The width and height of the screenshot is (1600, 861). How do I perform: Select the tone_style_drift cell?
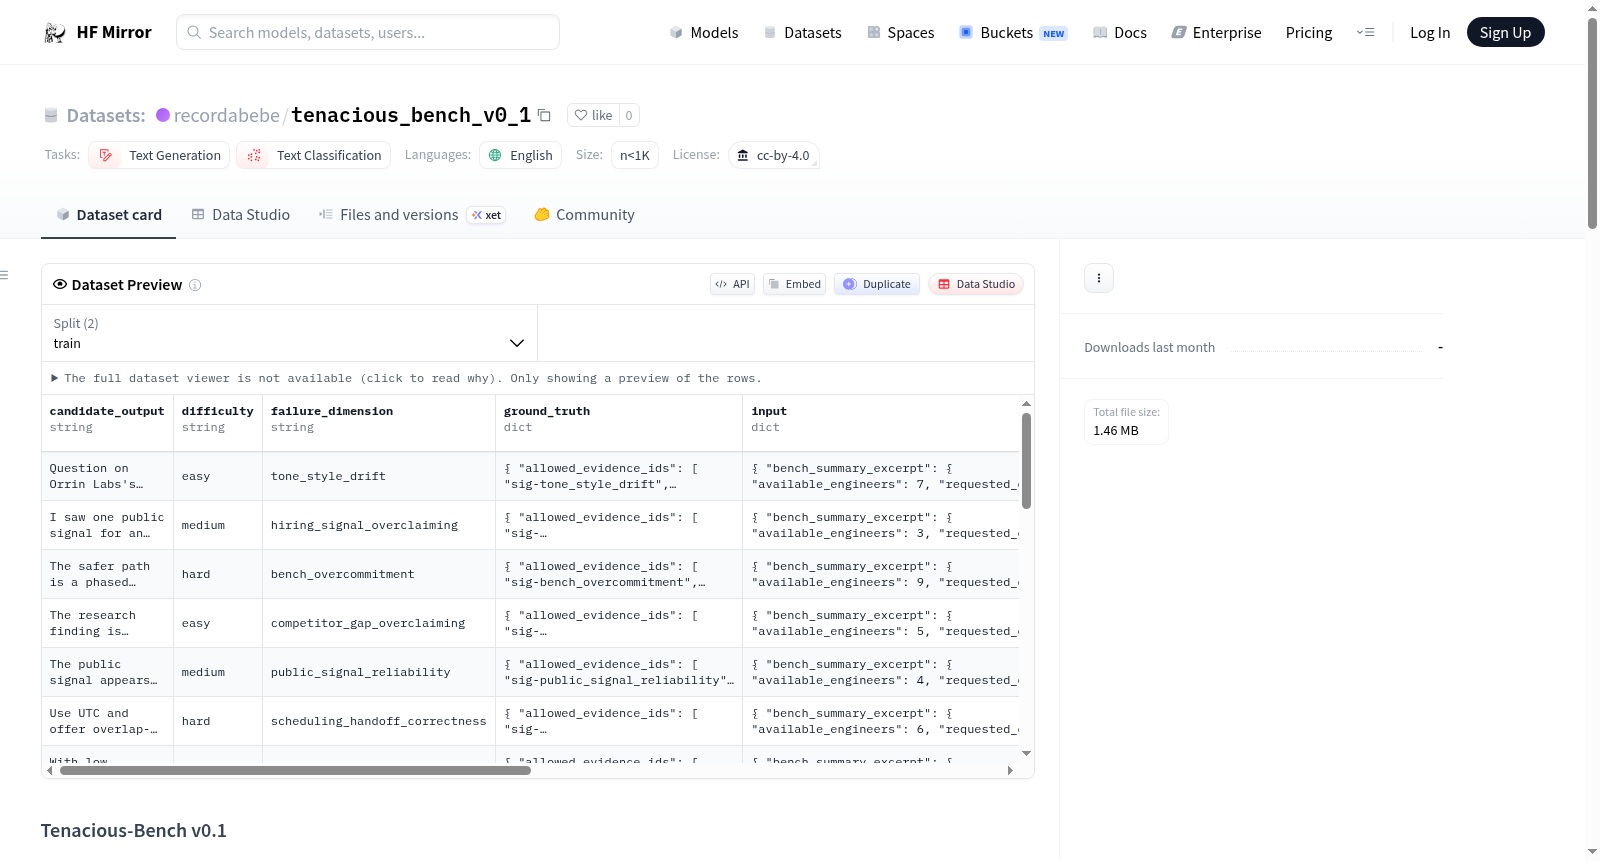379,476
